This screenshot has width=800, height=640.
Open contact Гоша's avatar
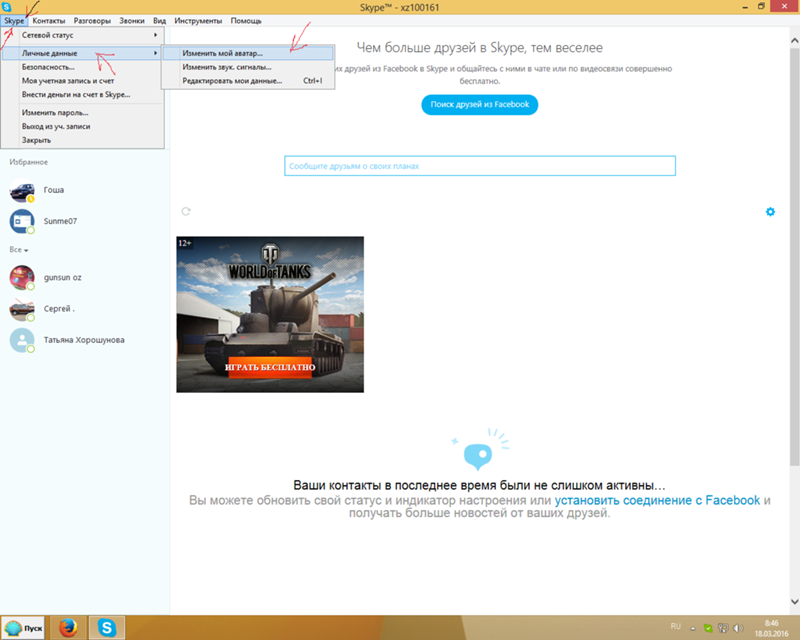[x=22, y=190]
